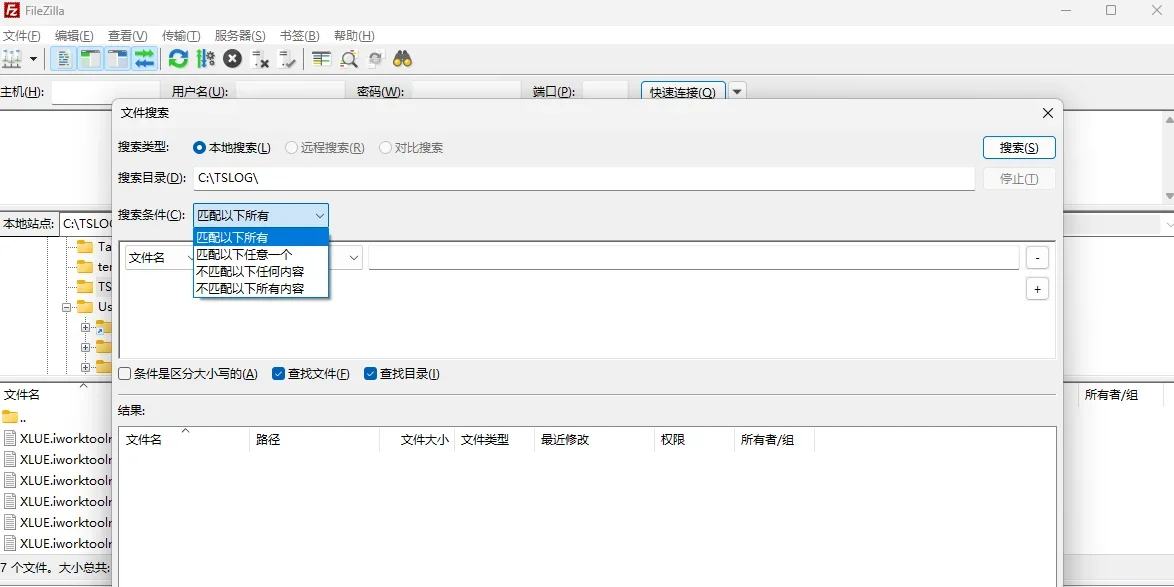Click the 停止(T) button
Viewport: 1174px width, 587px height.
1019,178
